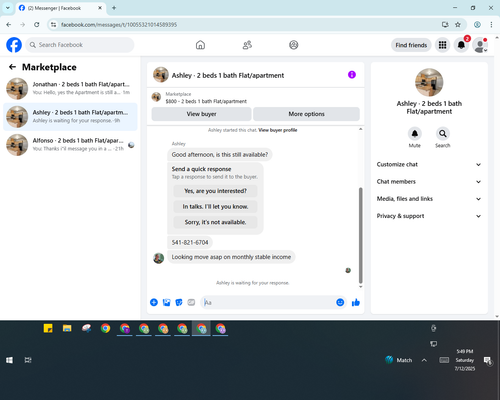Screen dimensions: 500x400
Task: Click the chat scrollbar thumb
Action: click(x=360, y=235)
